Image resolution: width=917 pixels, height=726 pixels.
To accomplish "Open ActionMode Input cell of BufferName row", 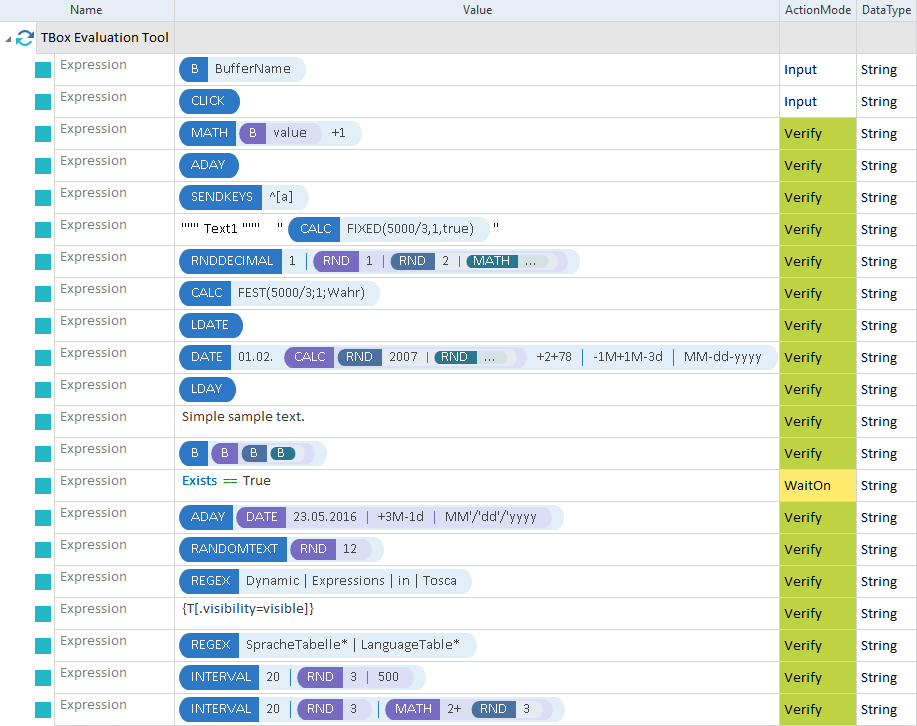I will click(817, 70).
